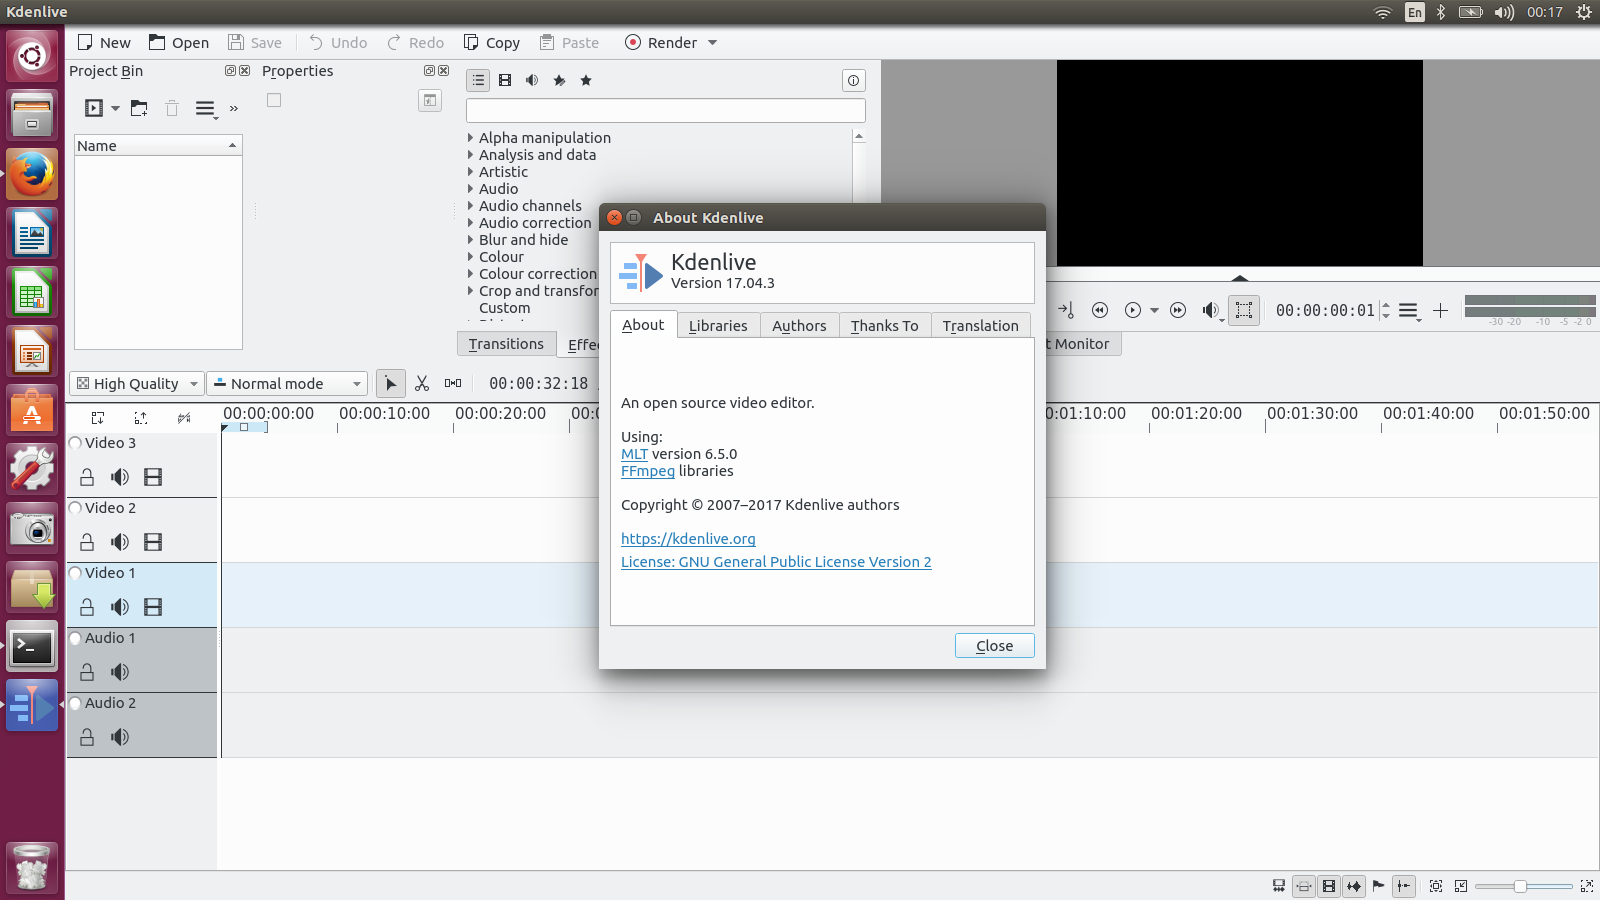Open the GNU General Public License link
Image resolution: width=1600 pixels, height=900 pixels.
tap(776, 562)
